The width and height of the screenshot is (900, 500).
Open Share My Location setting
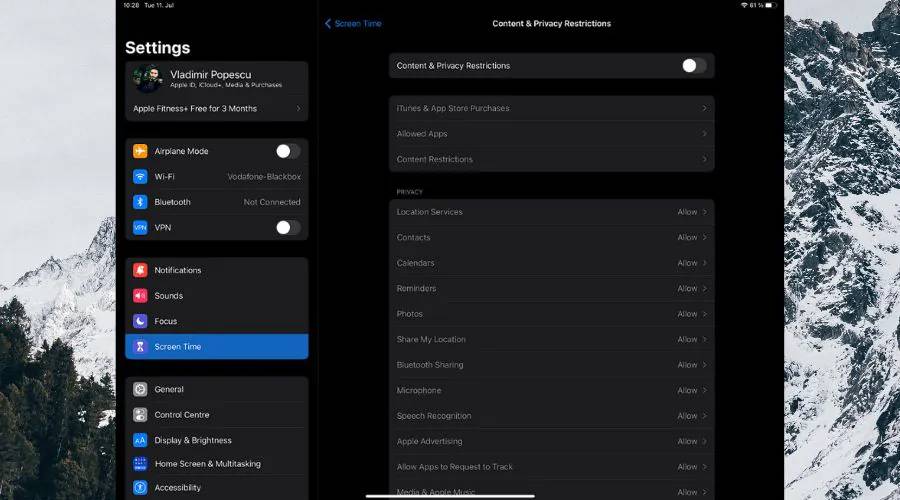[552, 339]
